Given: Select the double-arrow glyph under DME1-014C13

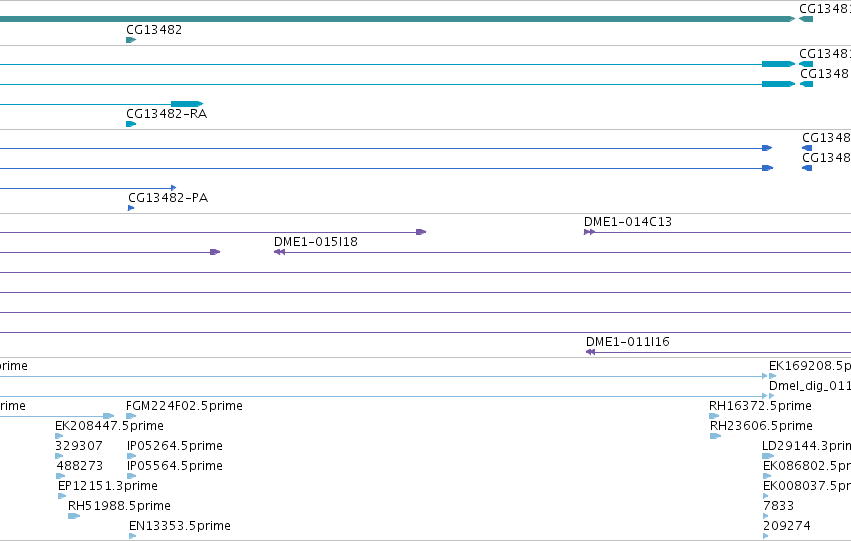Looking at the screenshot, I should point(589,232).
